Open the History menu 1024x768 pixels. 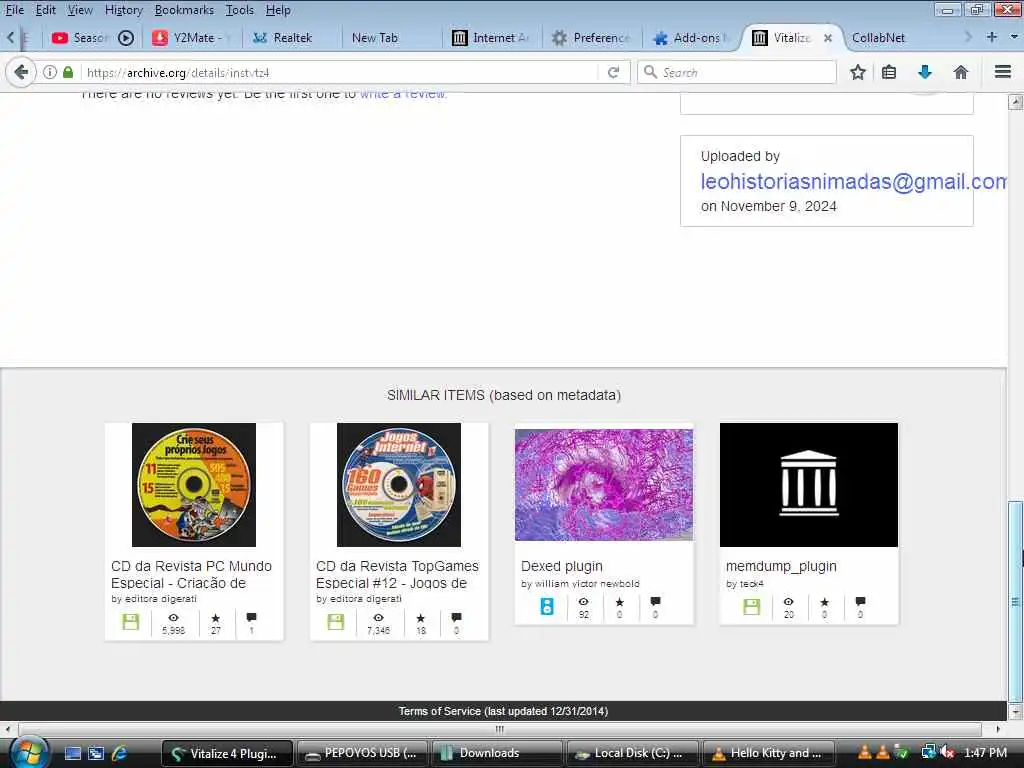point(123,10)
